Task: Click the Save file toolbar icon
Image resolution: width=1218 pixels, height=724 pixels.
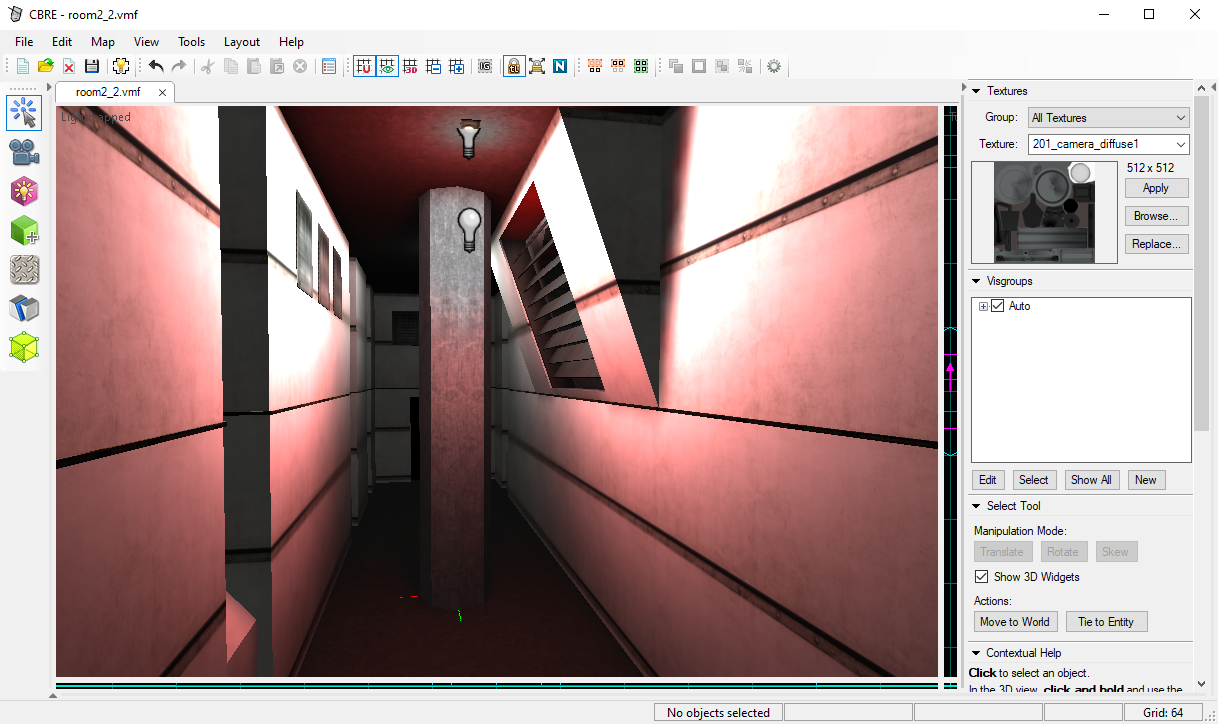Action: pyautogui.click(x=92, y=66)
